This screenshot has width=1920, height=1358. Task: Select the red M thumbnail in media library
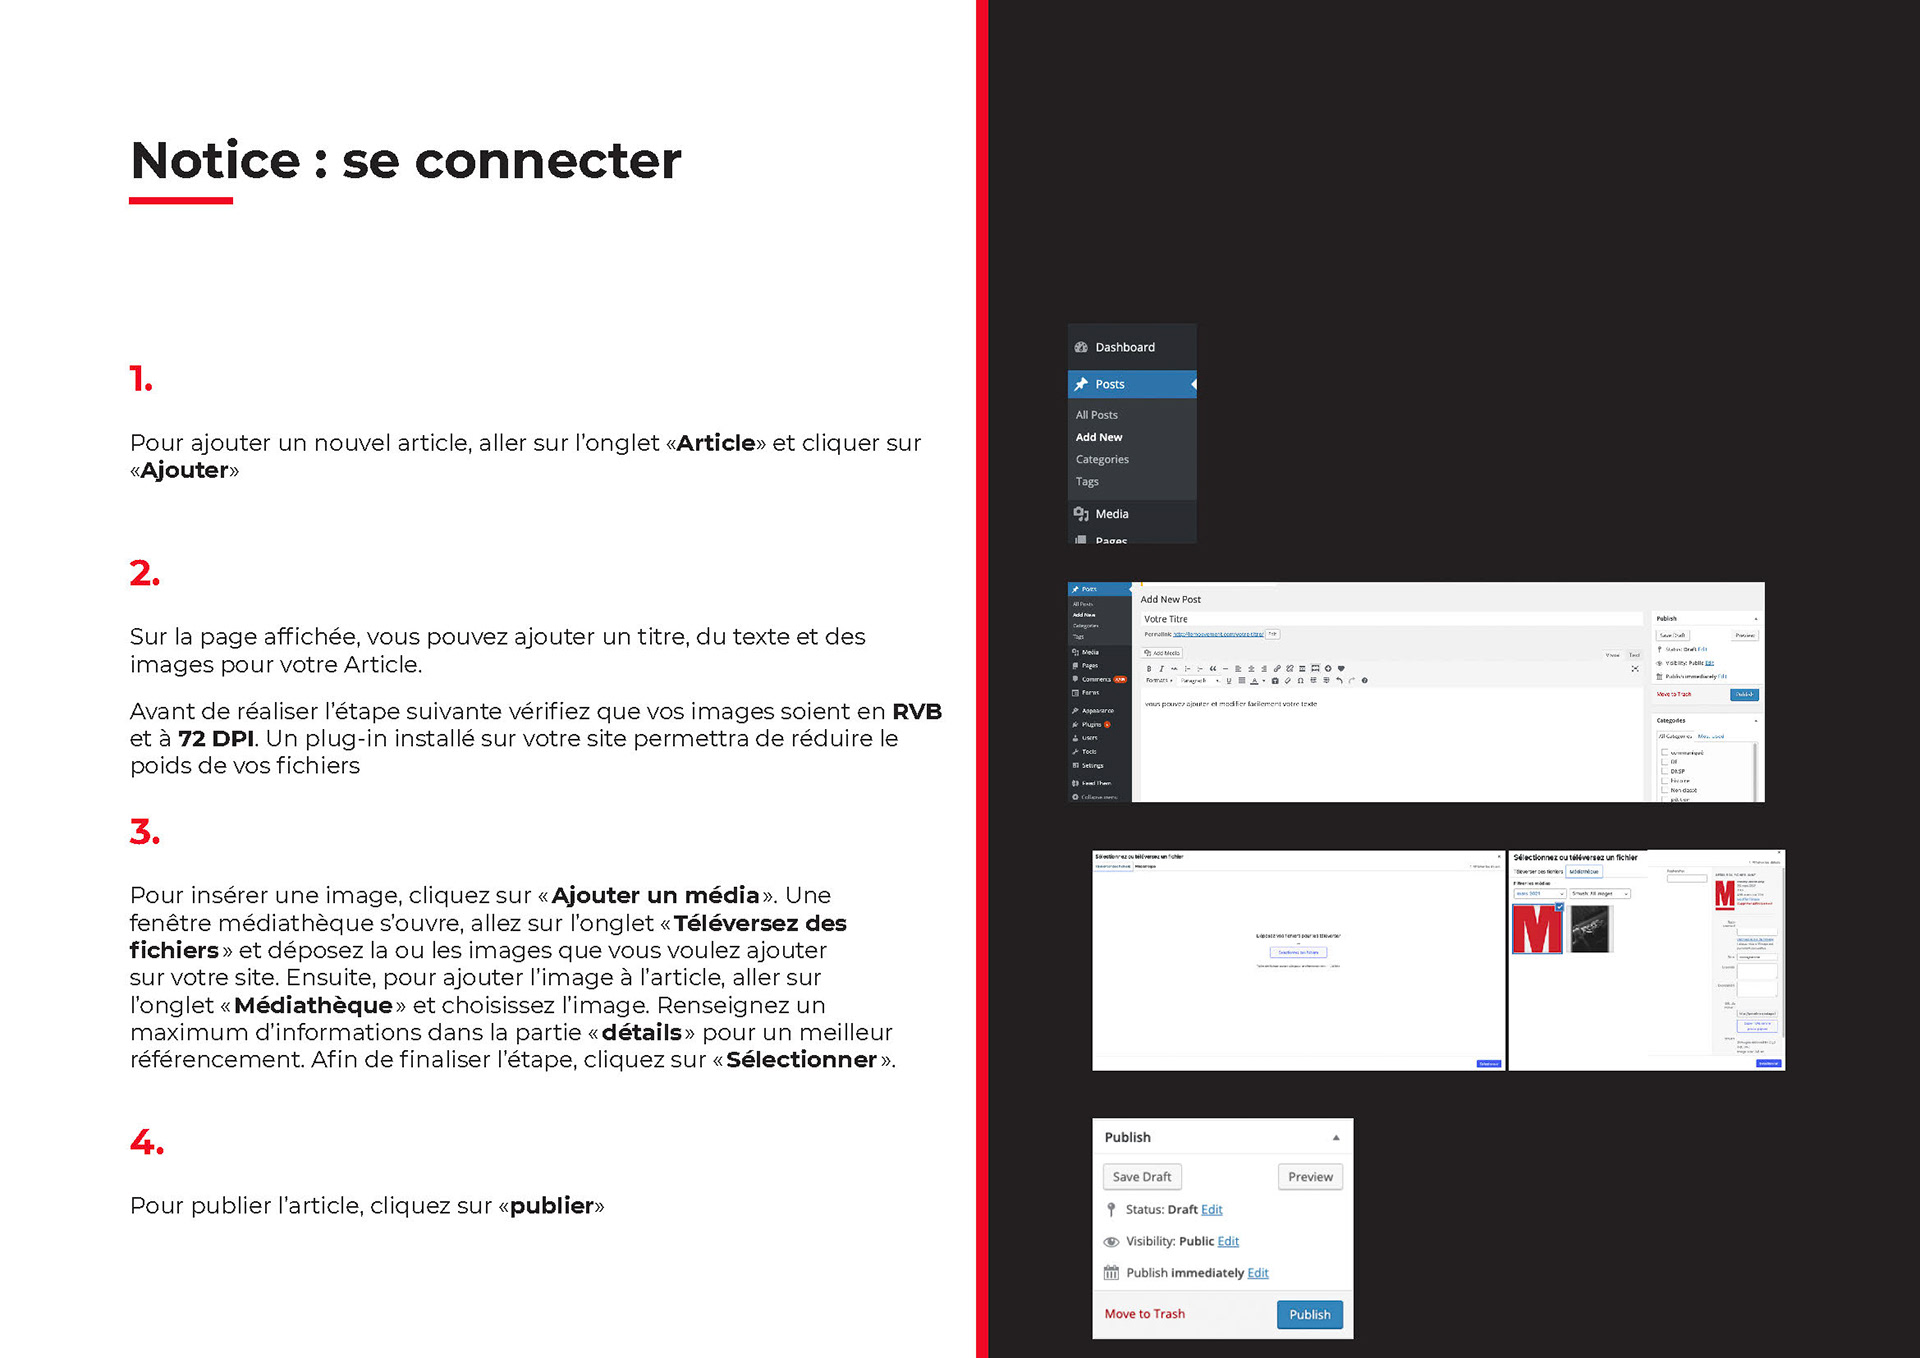tap(1538, 929)
